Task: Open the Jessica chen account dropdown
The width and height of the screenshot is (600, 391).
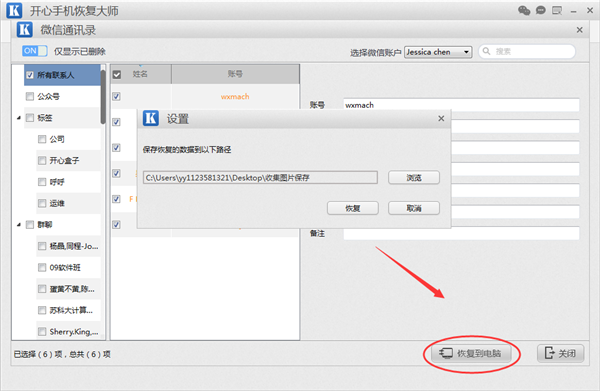Action: click(x=439, y=52)
